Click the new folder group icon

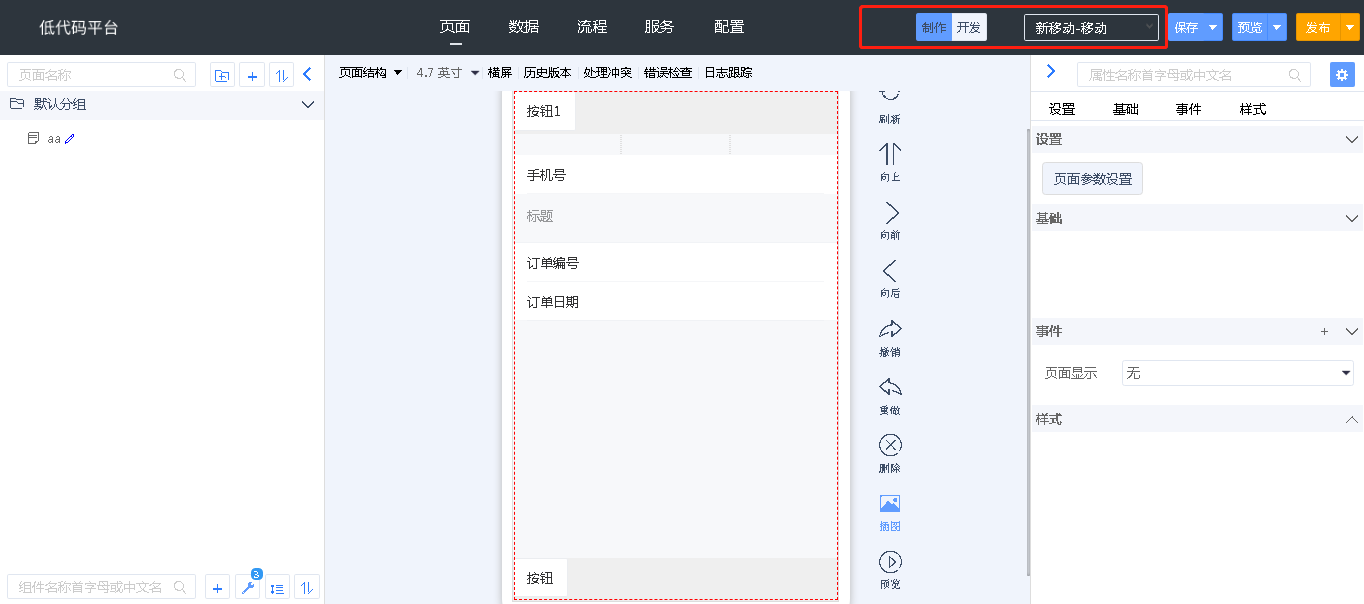[x=222, y=75]
